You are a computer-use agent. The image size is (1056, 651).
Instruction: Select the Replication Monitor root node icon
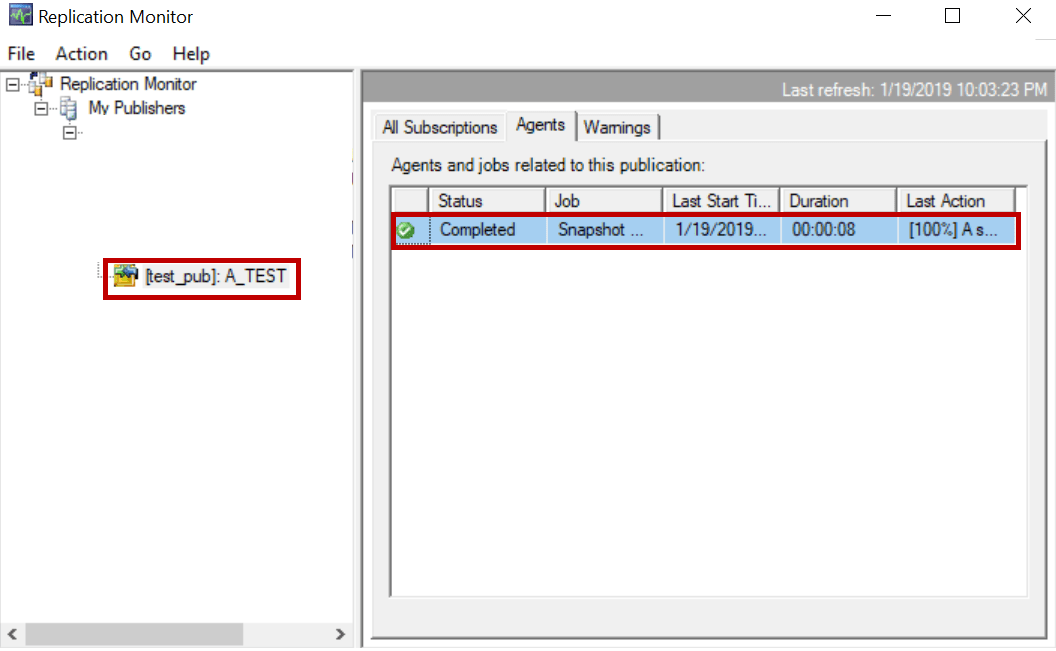(42, 84)
